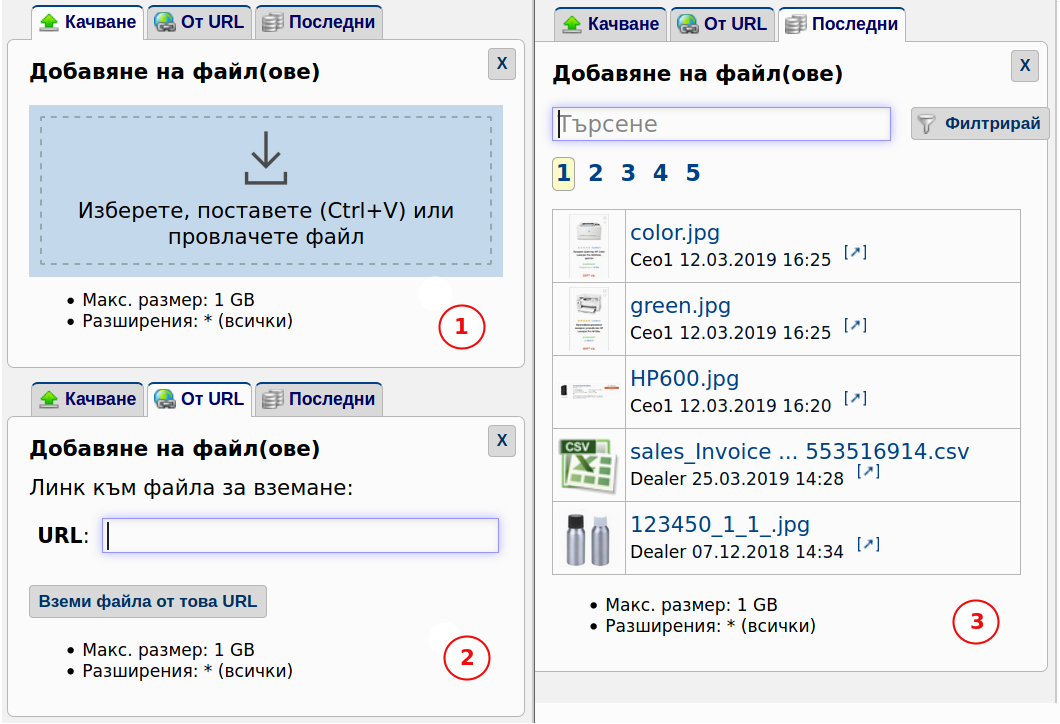Switch to Последни tab in panel 1
The image size is (1060, 724).
[319, 22]
